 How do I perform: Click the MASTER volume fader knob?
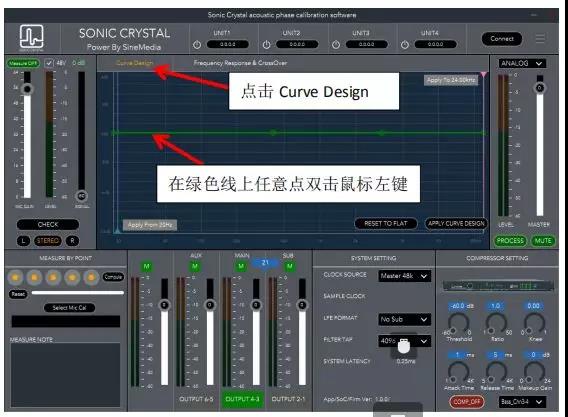click(540, 88)
